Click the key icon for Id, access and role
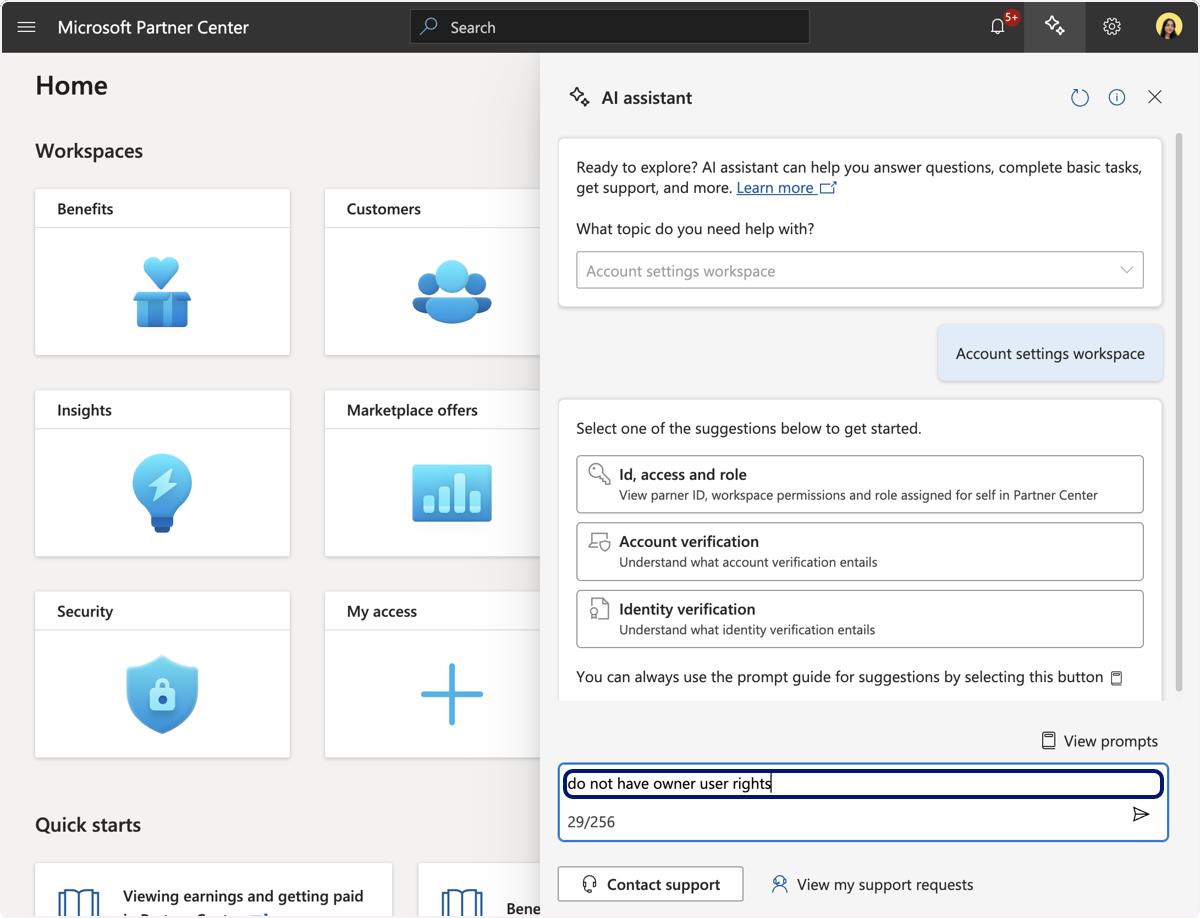Screen dimensions: 1200x918 click(599, 474)
